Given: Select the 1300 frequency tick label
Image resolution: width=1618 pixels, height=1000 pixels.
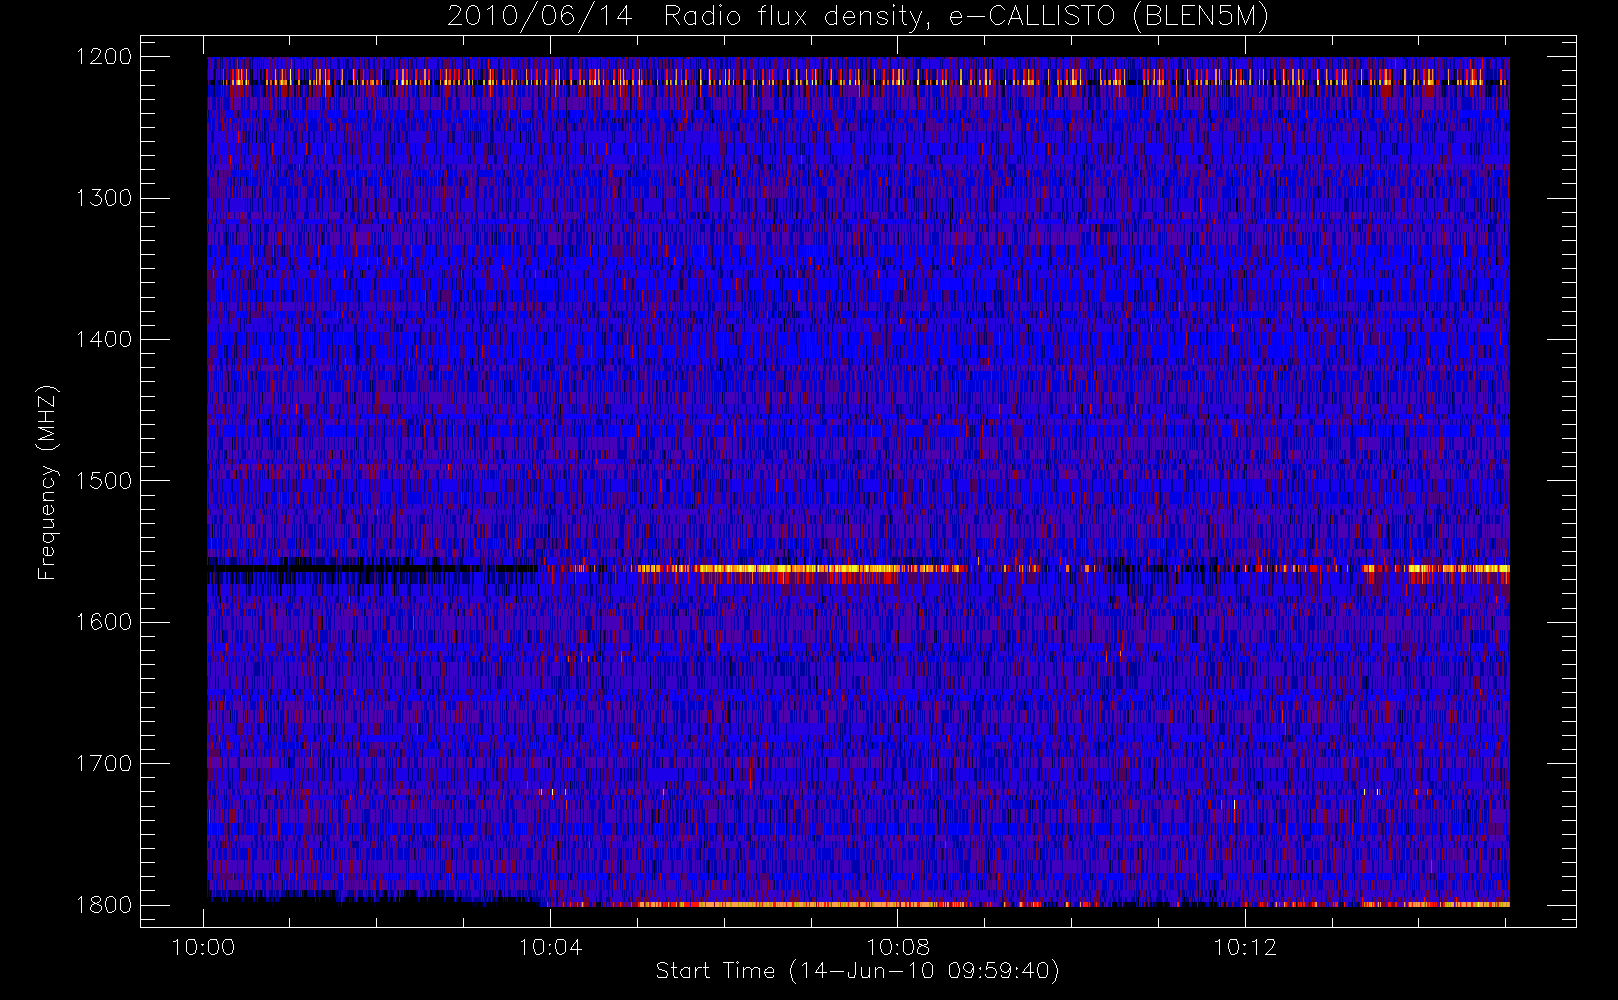Looking at the screenshot, I should click(105, 198).
